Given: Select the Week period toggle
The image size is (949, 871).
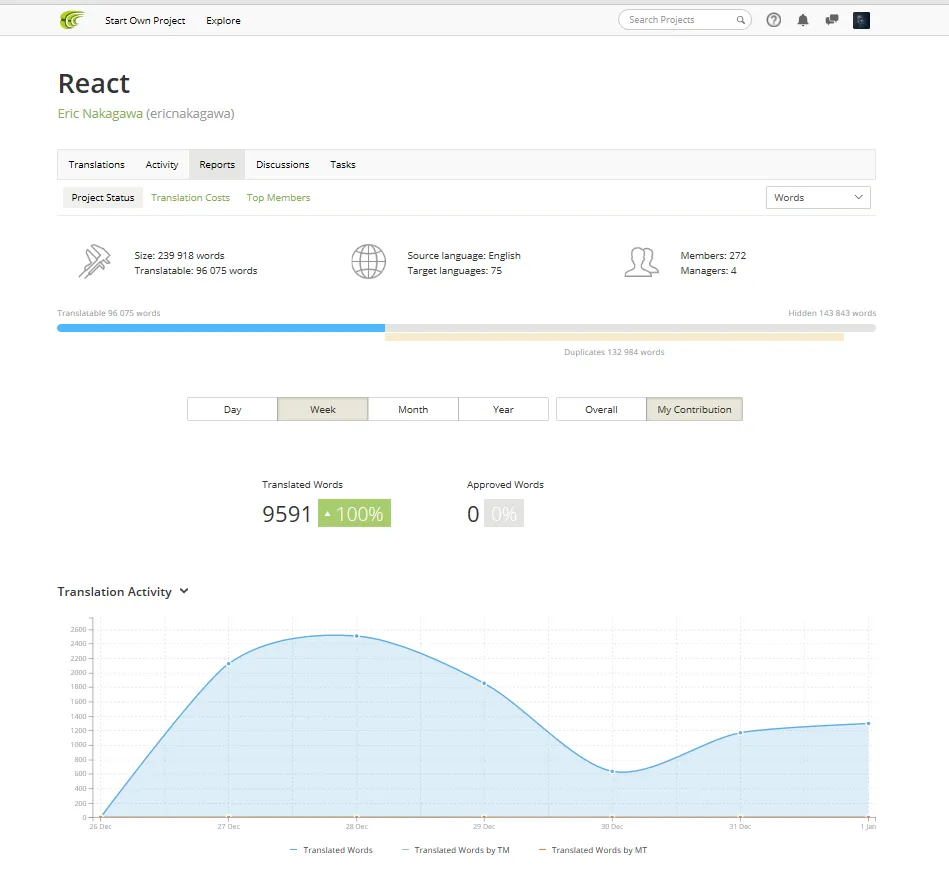Looking at the screenshot, I should click(x=323, y=410).
